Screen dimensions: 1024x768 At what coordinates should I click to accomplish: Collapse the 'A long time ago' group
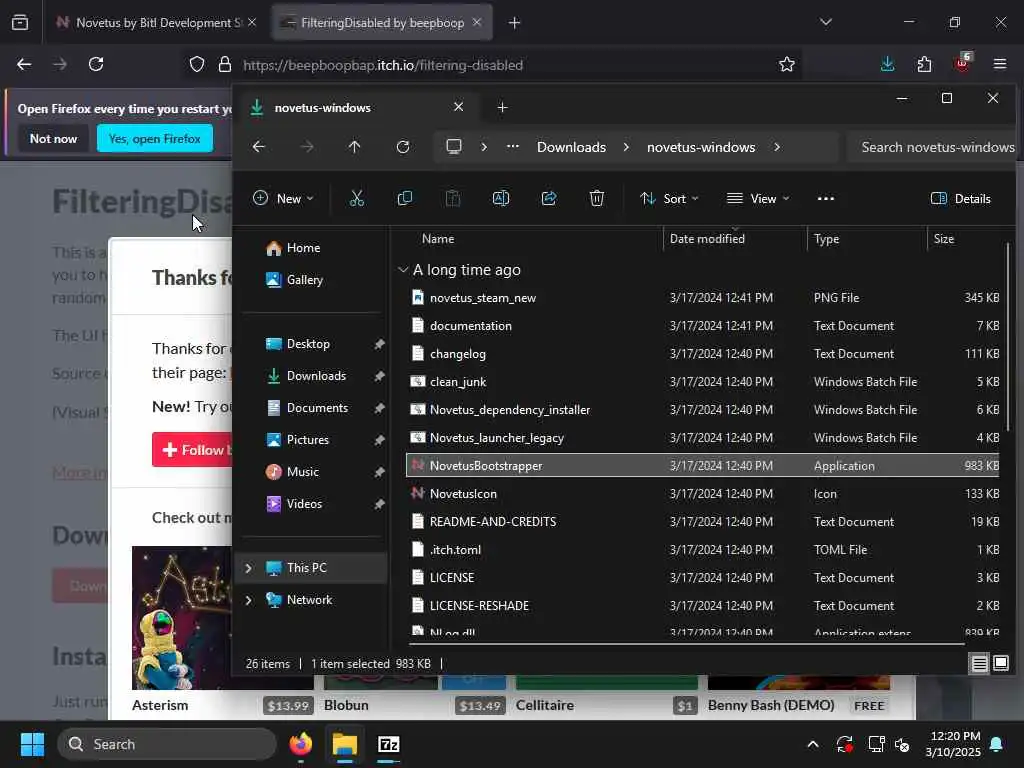point(403,270)
